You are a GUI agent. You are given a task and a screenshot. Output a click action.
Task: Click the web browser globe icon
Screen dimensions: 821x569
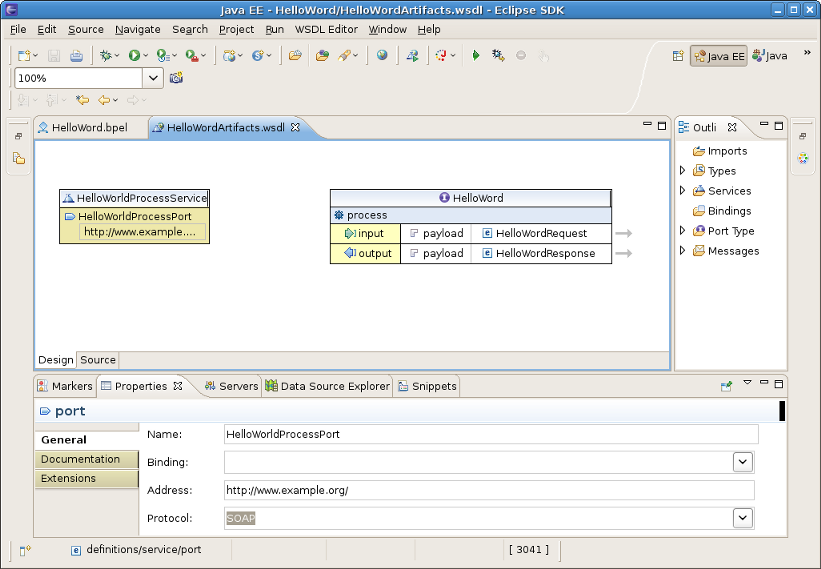[x=382, y=56]
